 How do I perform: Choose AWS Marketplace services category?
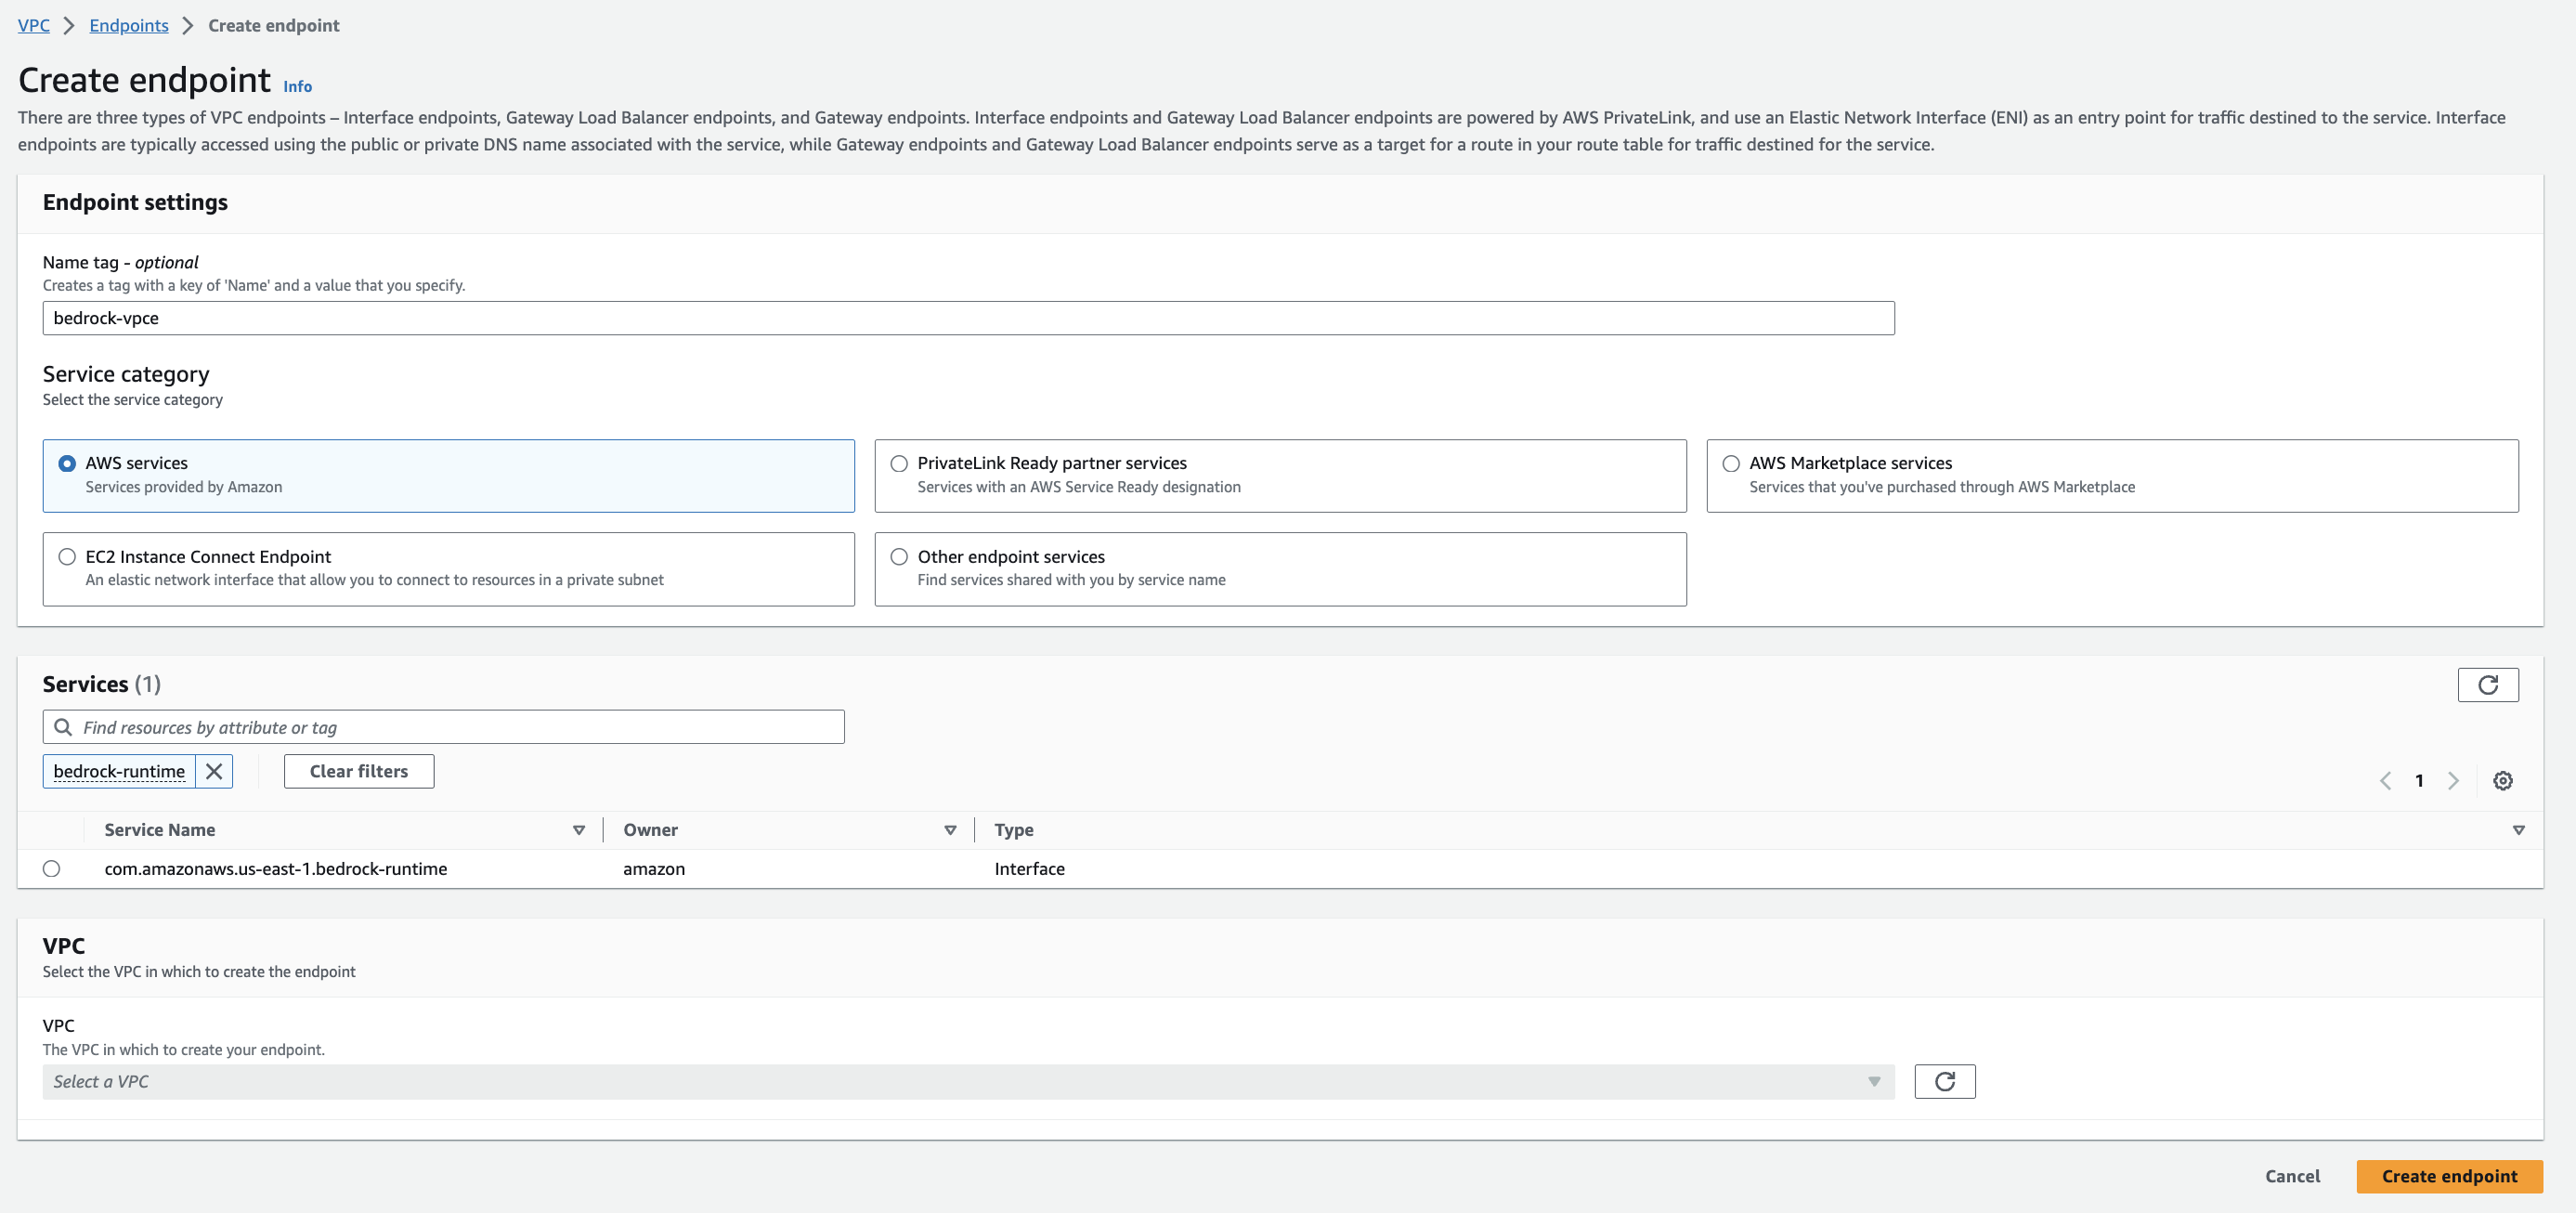1731,464
